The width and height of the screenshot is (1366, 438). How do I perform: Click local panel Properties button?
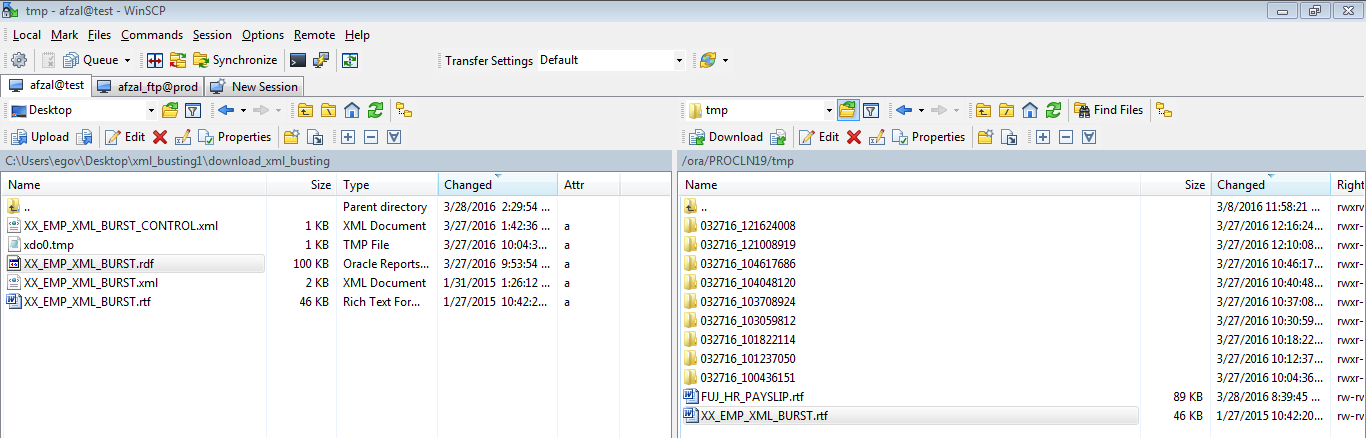click(x=235, y=137)
